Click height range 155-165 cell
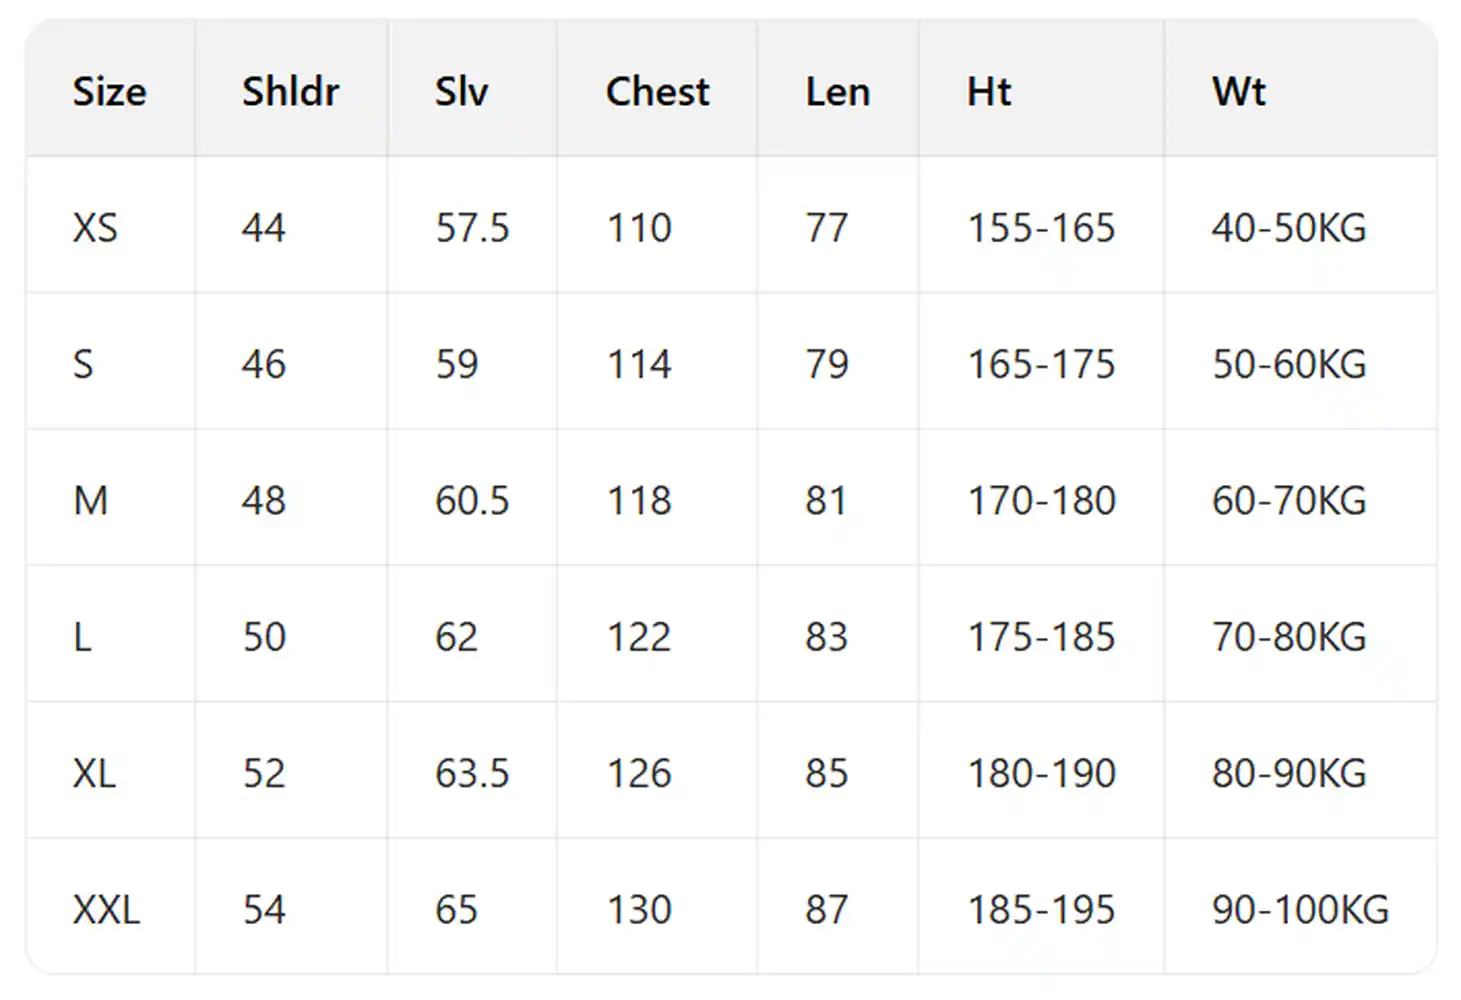 point(1041,228)
